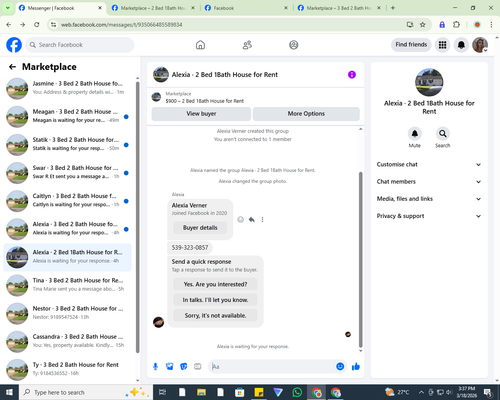The height and width of the screenshot is (400, 500).
Task: Open Nestor - 3 Bed 2 Bath conversation
Action: click(67, 313)
